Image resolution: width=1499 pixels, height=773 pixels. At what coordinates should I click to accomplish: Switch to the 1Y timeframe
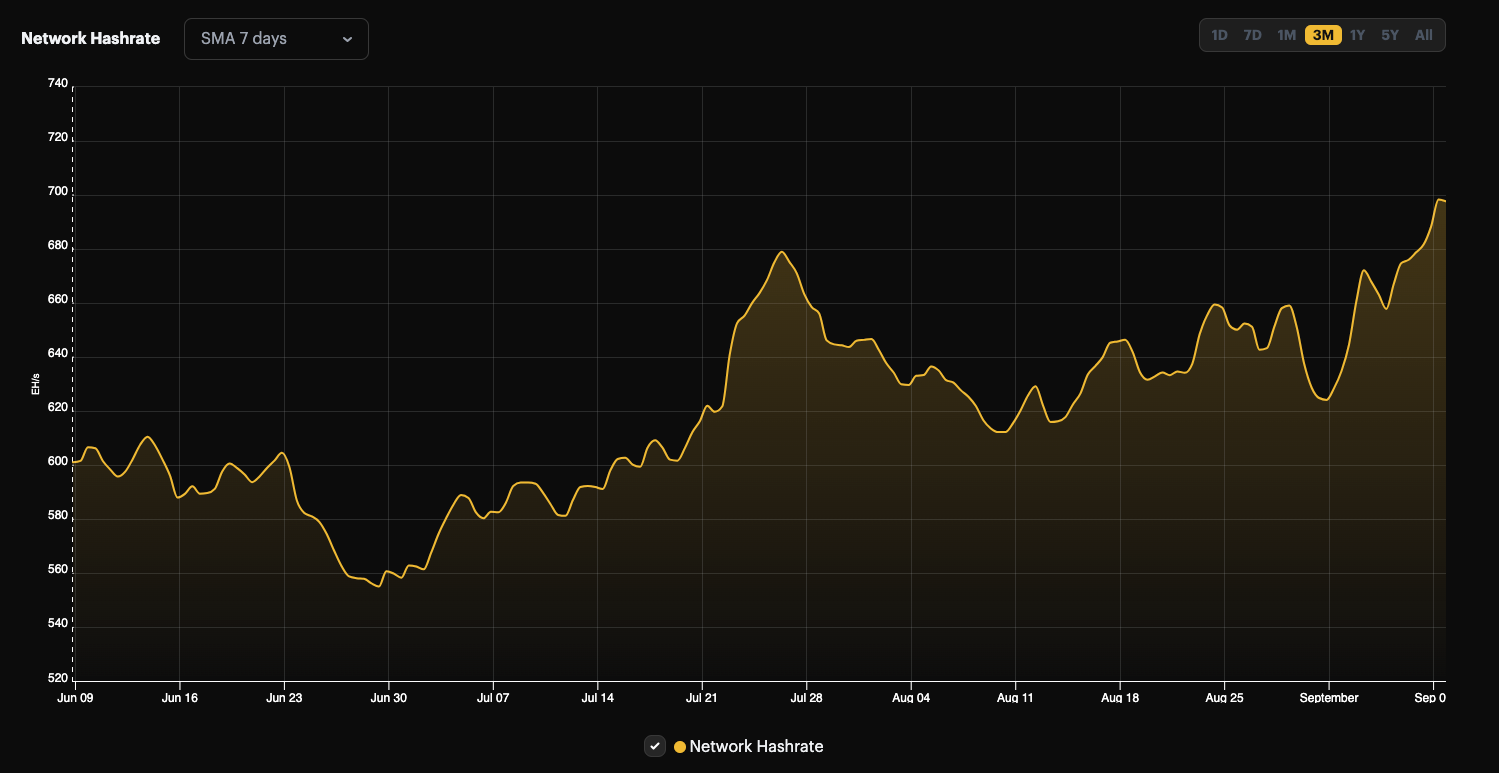(x=1357, y=34)
